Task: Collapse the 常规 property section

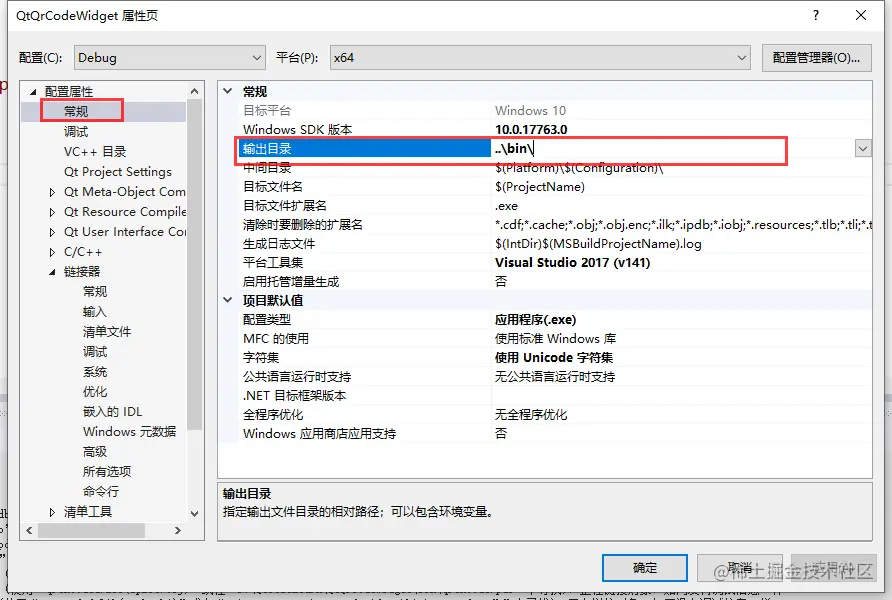Action: pos(228,91)
